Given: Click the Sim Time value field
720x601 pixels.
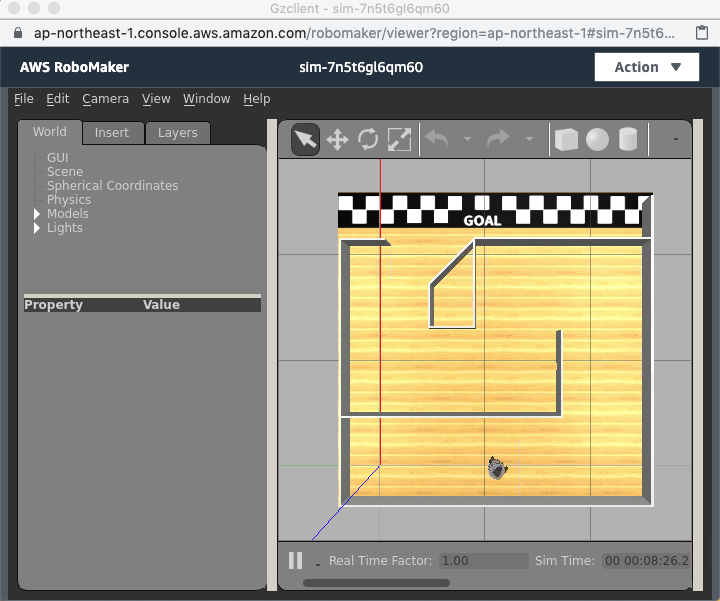Looking at the screenshot, I should [646, 561].
